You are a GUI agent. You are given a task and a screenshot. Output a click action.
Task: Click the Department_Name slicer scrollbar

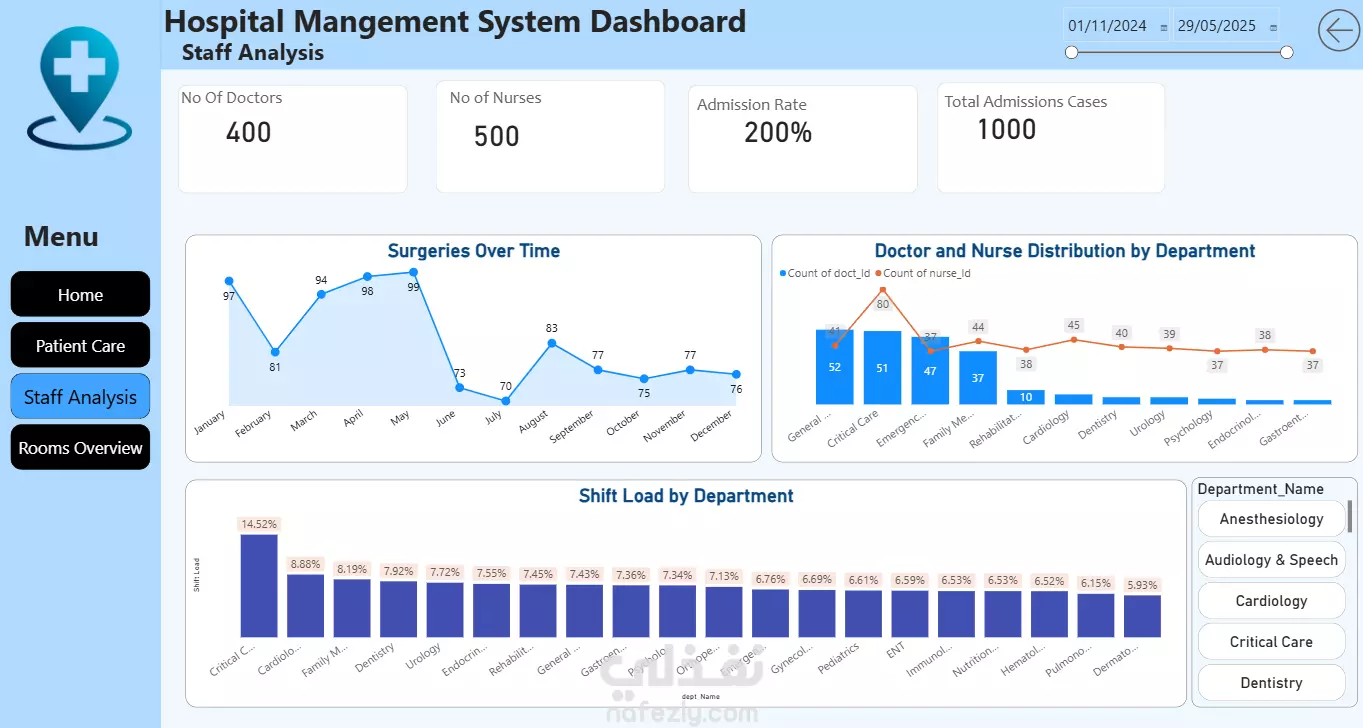tap(1350, 516)
